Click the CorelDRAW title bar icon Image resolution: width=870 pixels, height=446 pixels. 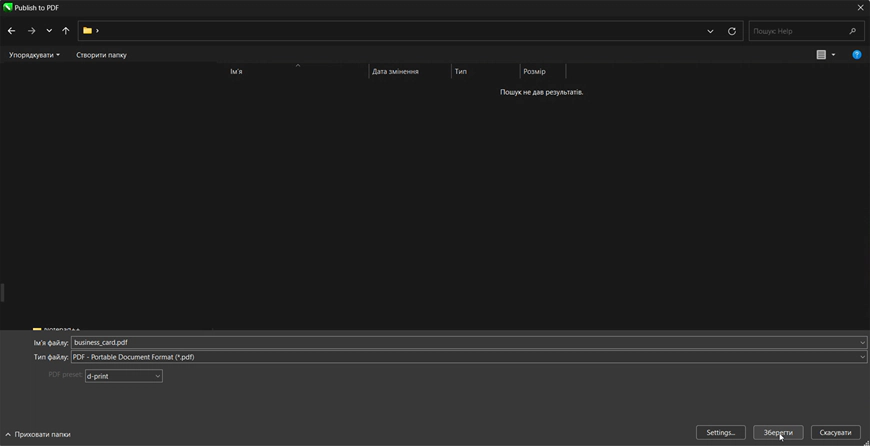pyautogui.click(x=7, y=7)
